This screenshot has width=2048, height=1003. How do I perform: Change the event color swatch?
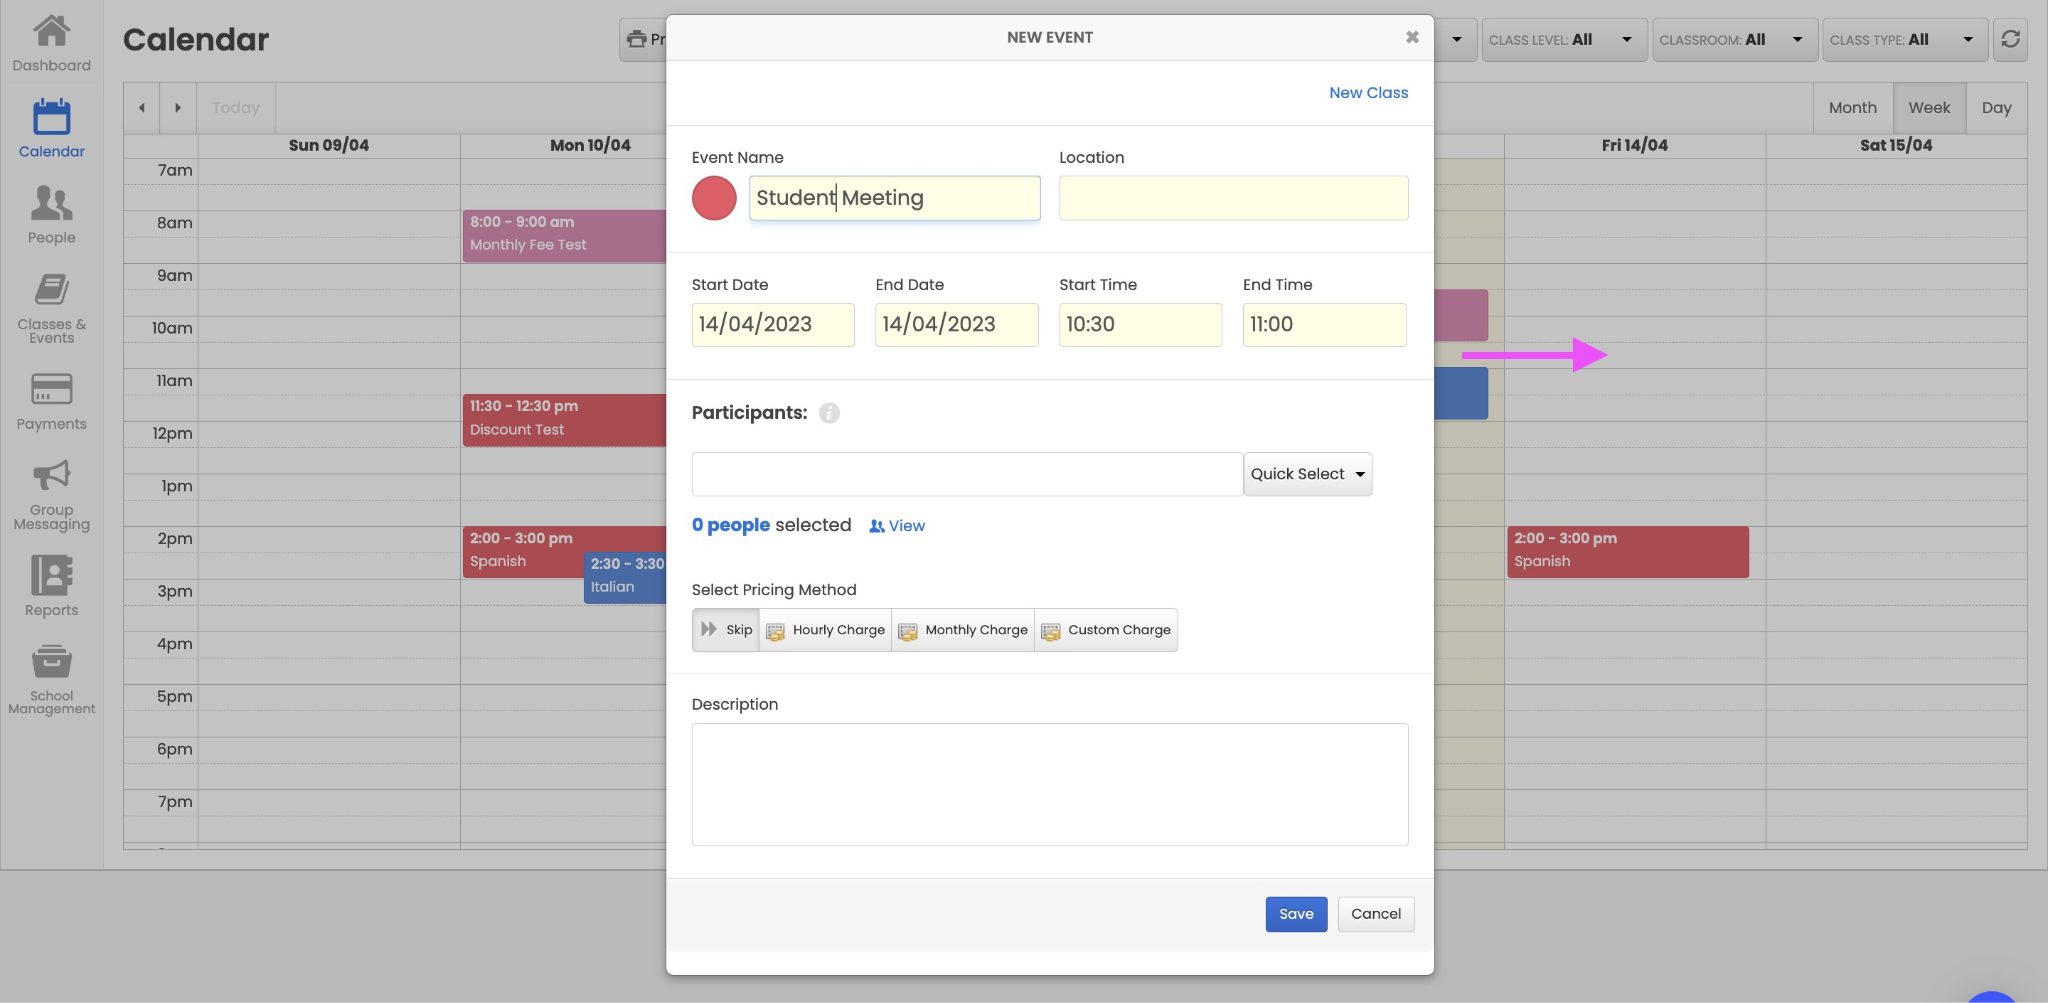[713, 198]
